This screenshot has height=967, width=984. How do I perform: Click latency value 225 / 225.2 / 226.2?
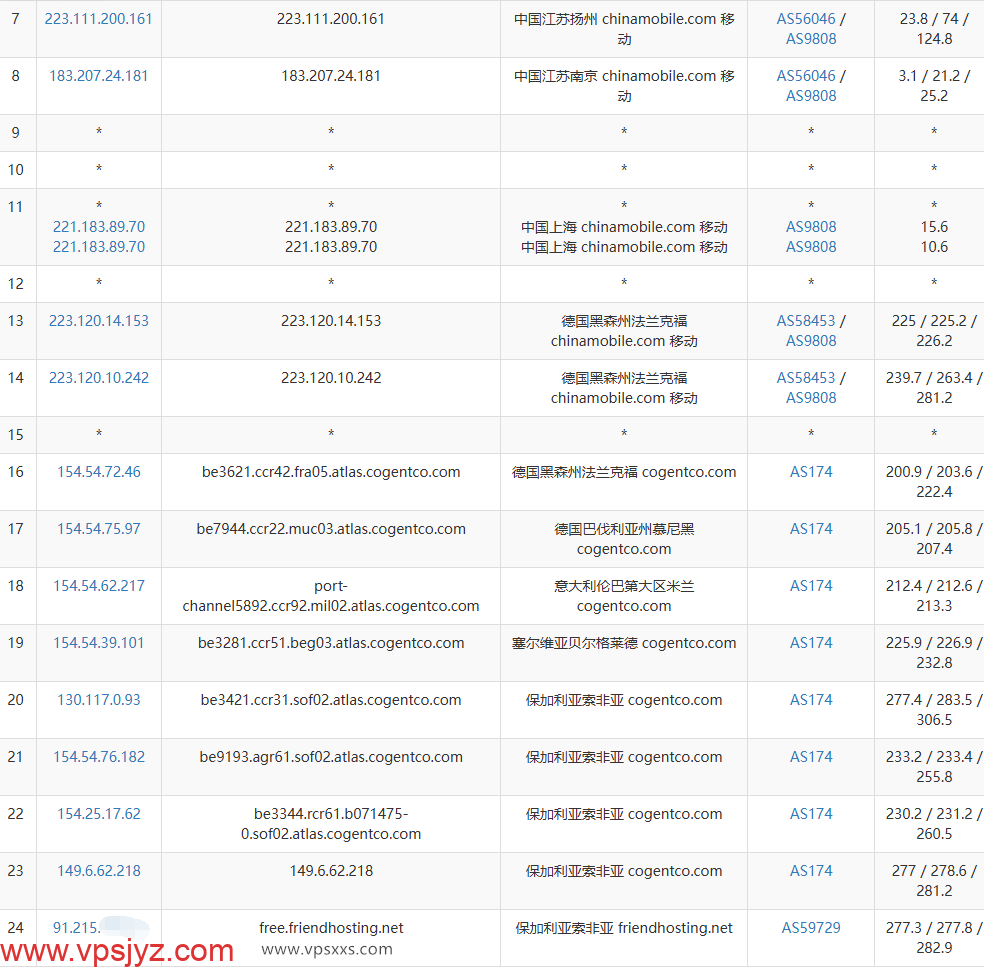934,331
